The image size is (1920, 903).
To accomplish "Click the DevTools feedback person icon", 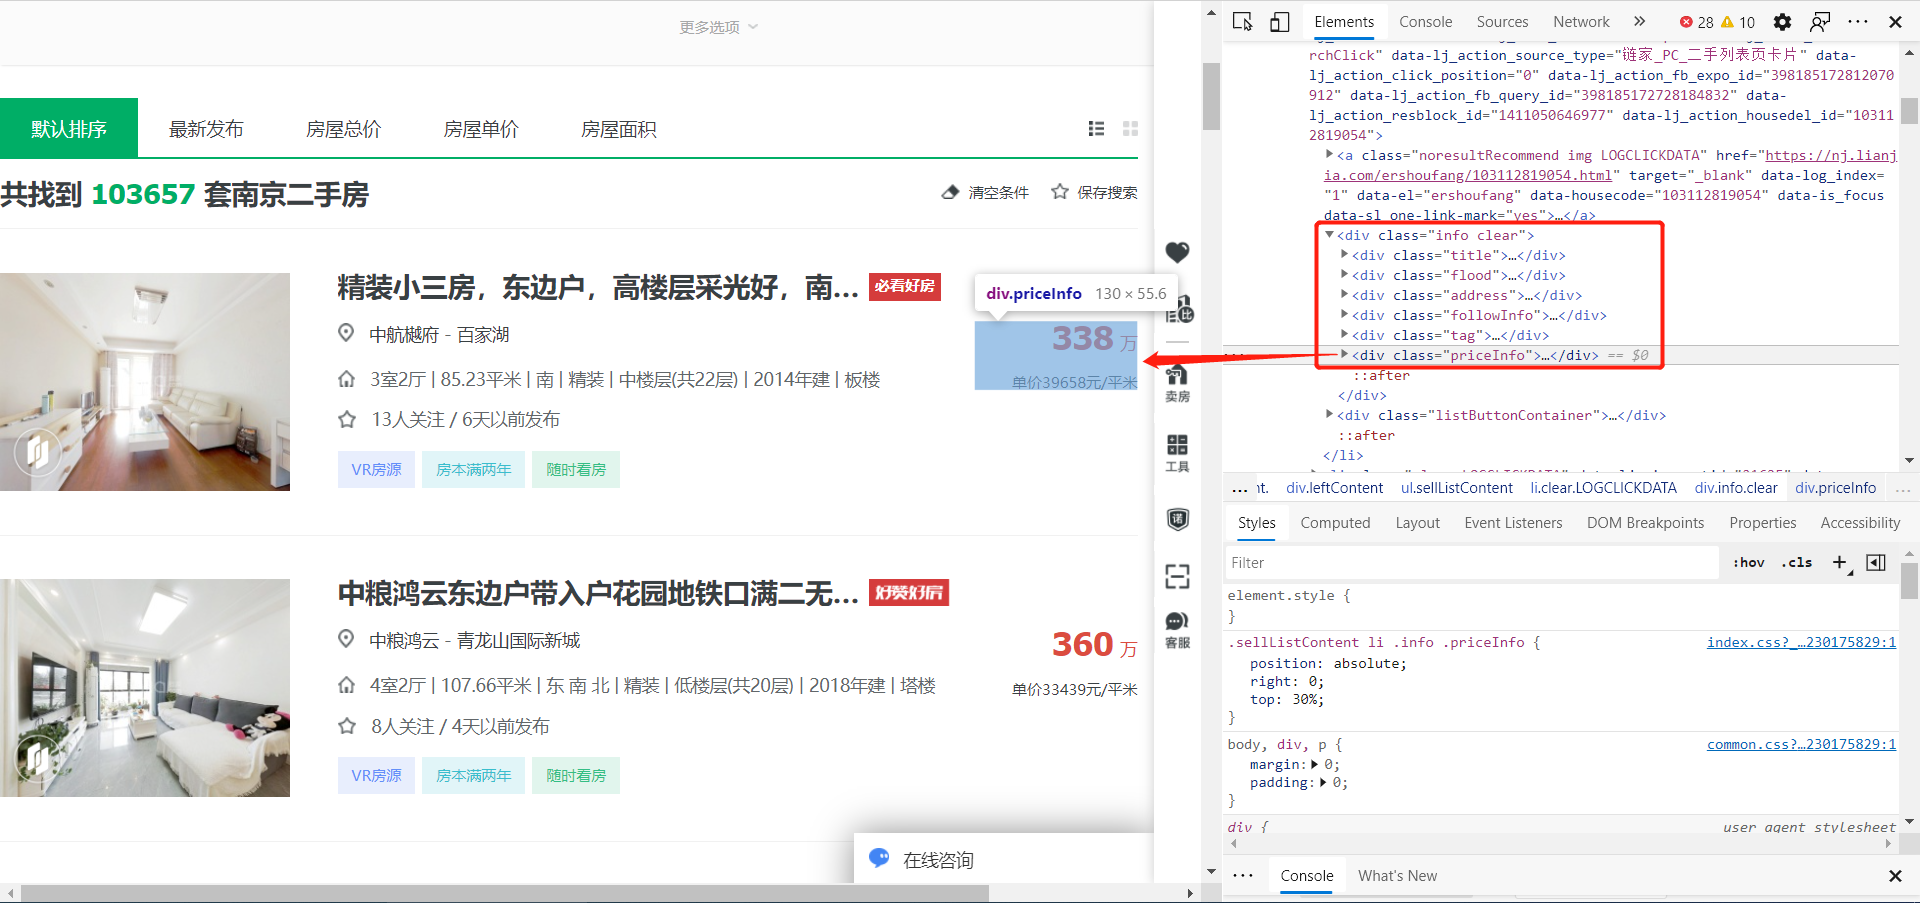I will (1821, 22).
